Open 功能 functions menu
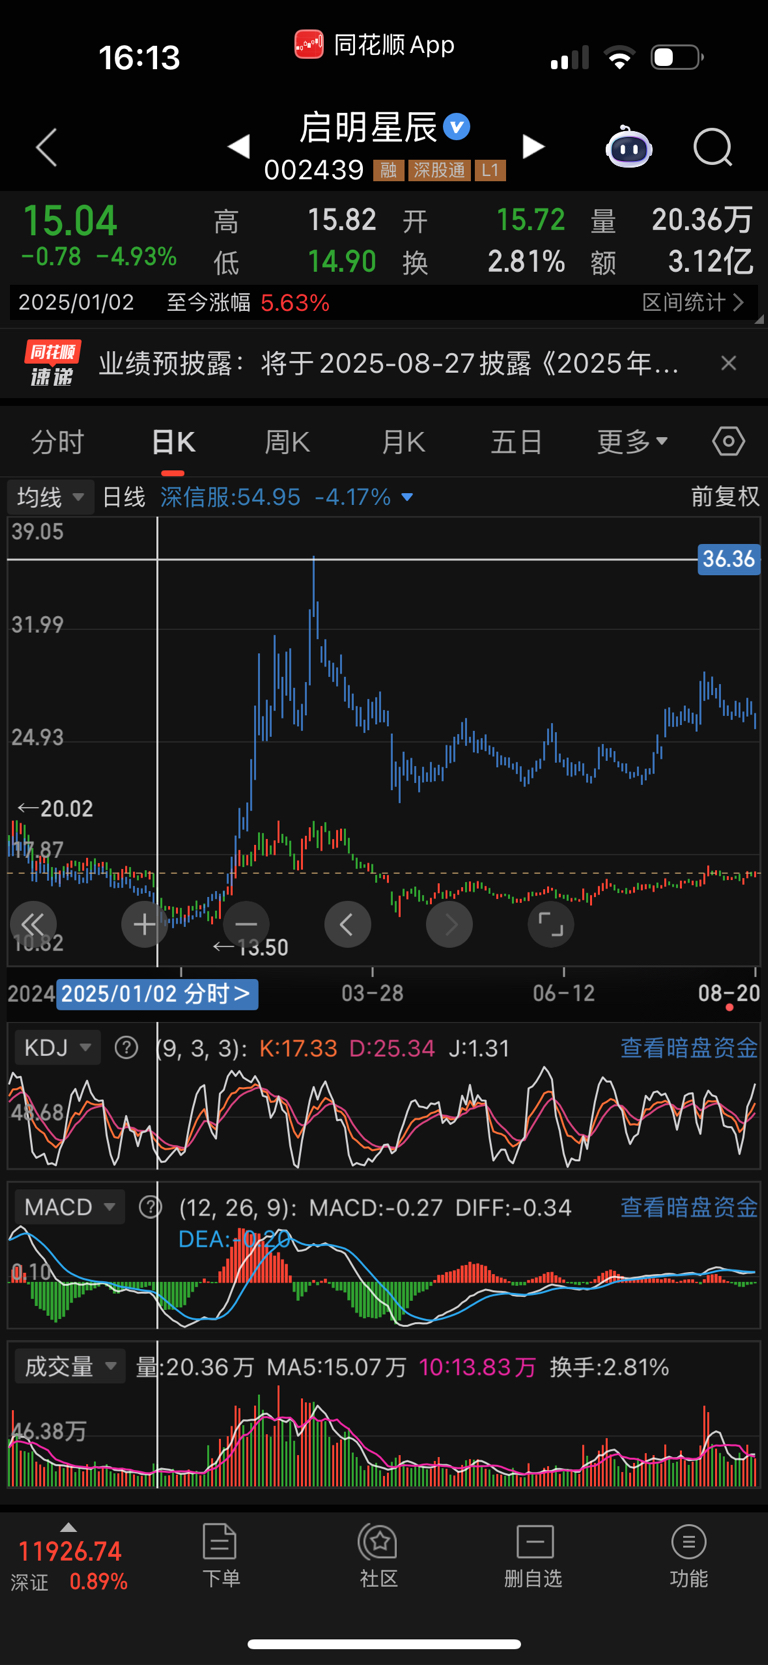769x1665 pixels. tap(689, 1556)
